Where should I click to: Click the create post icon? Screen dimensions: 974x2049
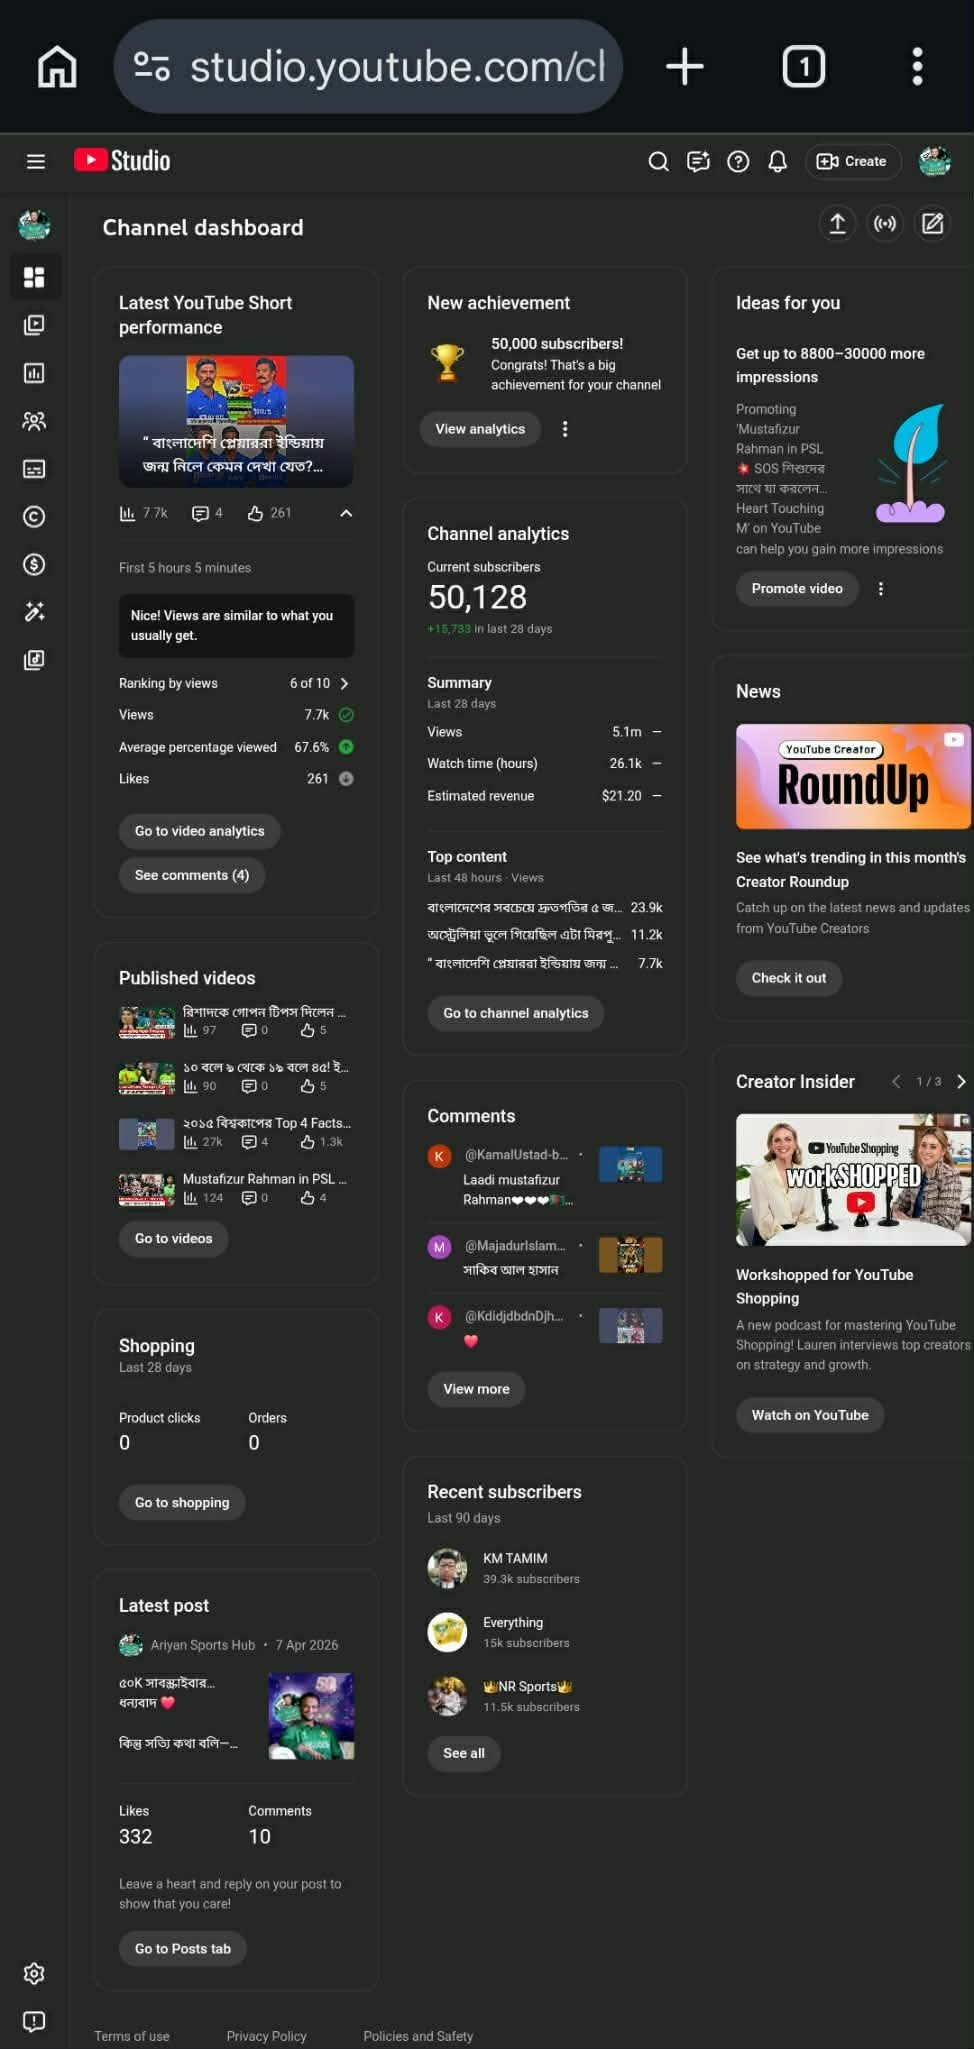pyautogui.click(x=933, y=224)
